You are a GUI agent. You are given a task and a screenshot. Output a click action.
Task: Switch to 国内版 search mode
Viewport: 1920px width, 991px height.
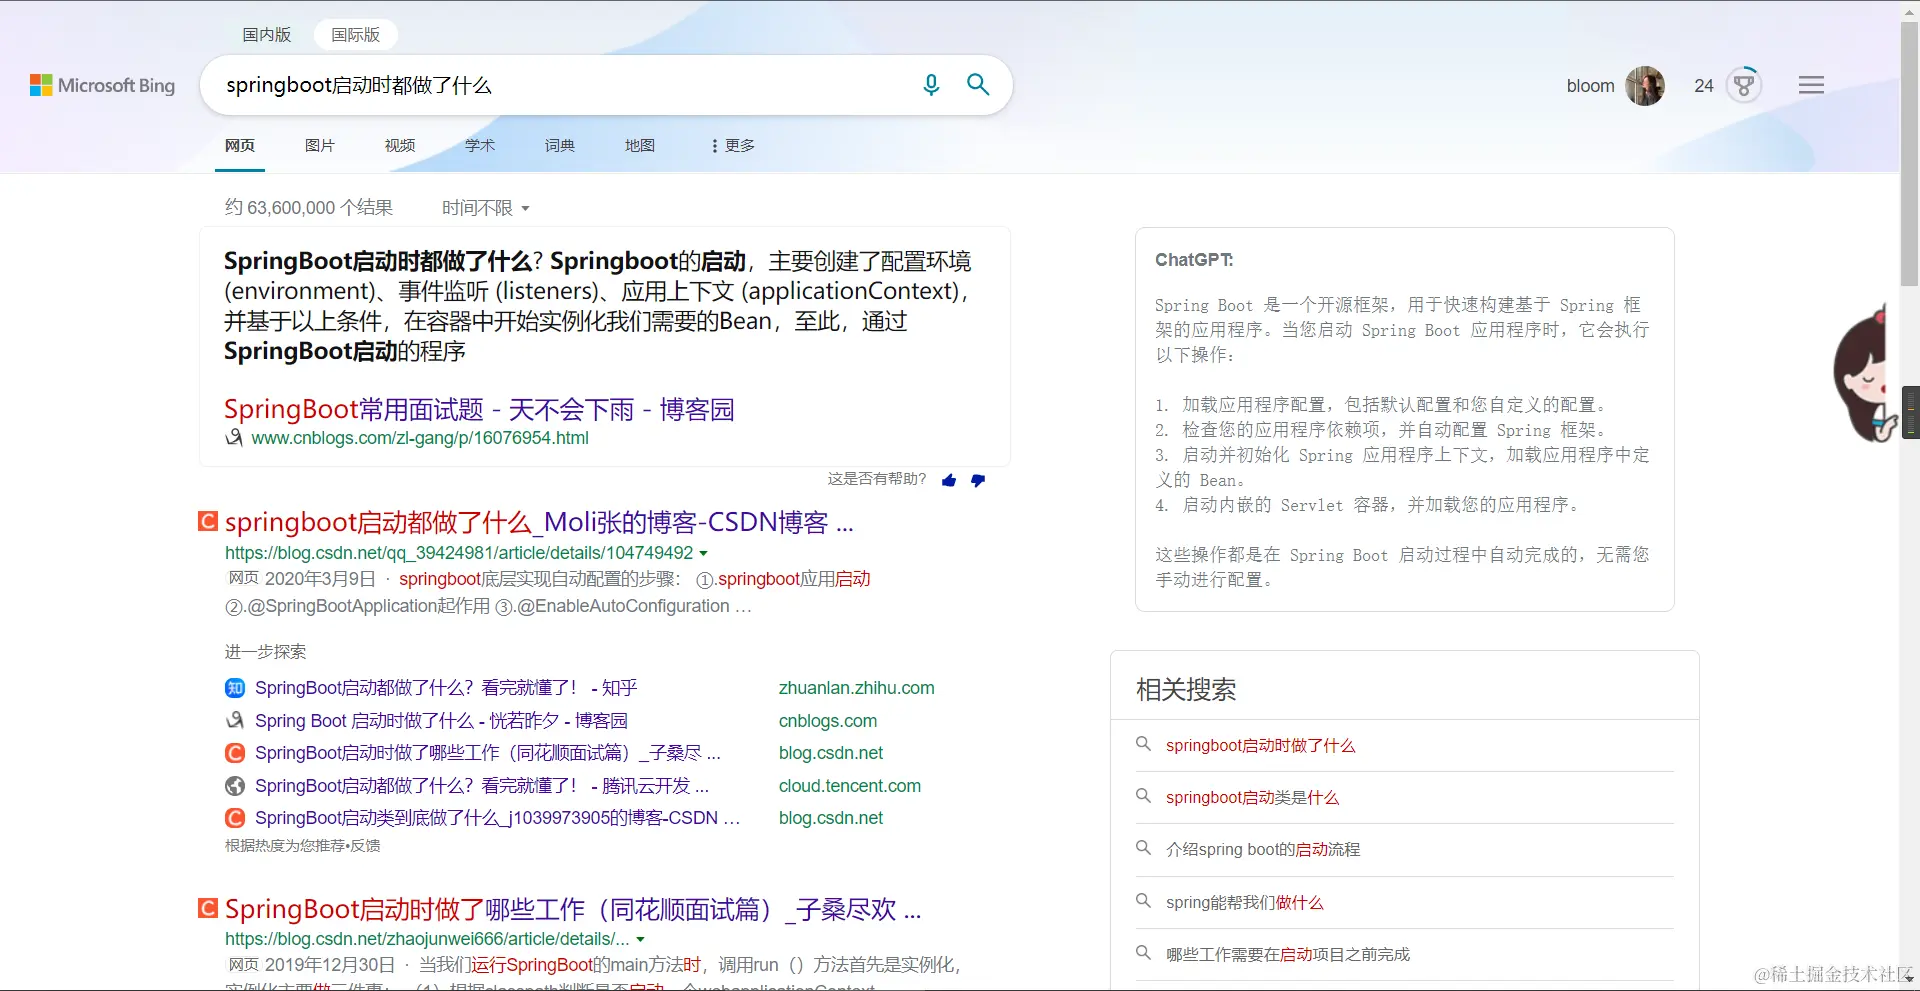coord(266,35)
